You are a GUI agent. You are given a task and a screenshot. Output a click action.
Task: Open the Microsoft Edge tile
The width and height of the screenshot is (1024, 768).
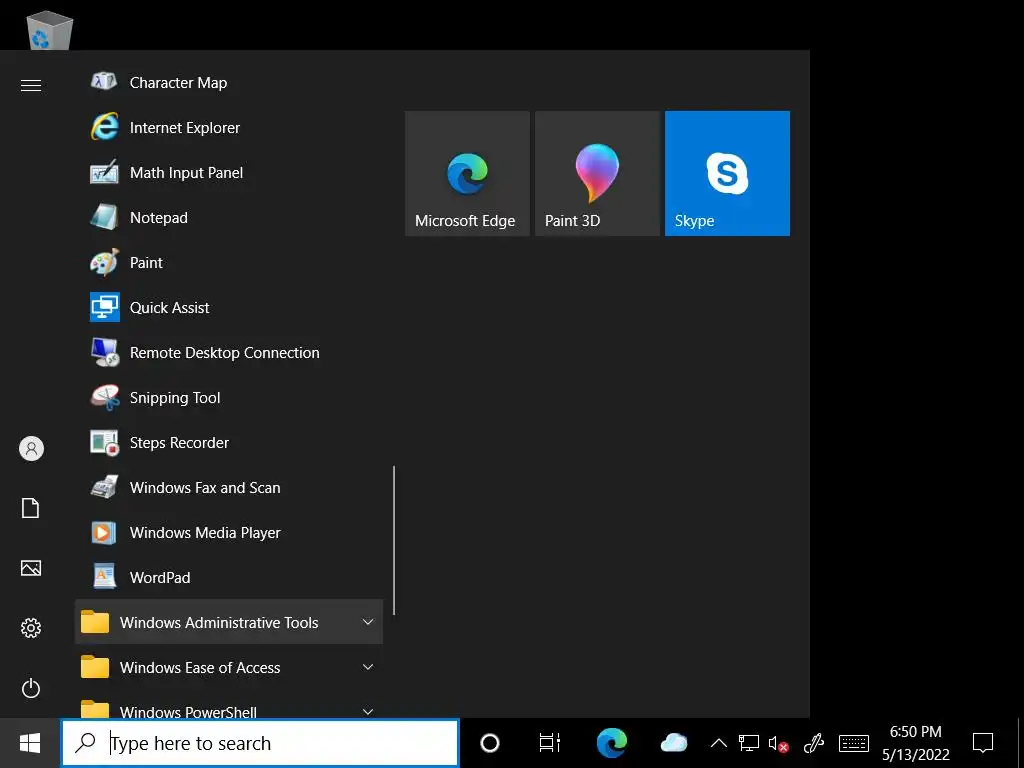tap(467, 173)
